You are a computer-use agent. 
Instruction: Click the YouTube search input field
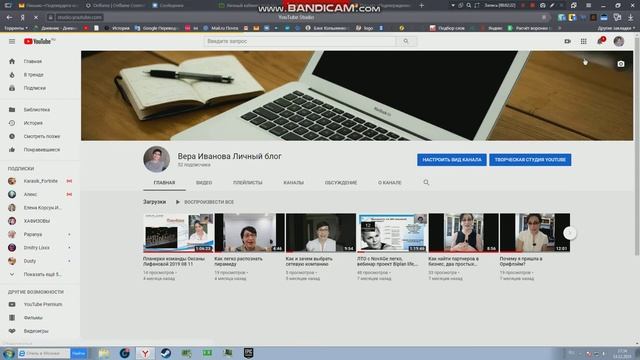[x=300, y=41]
